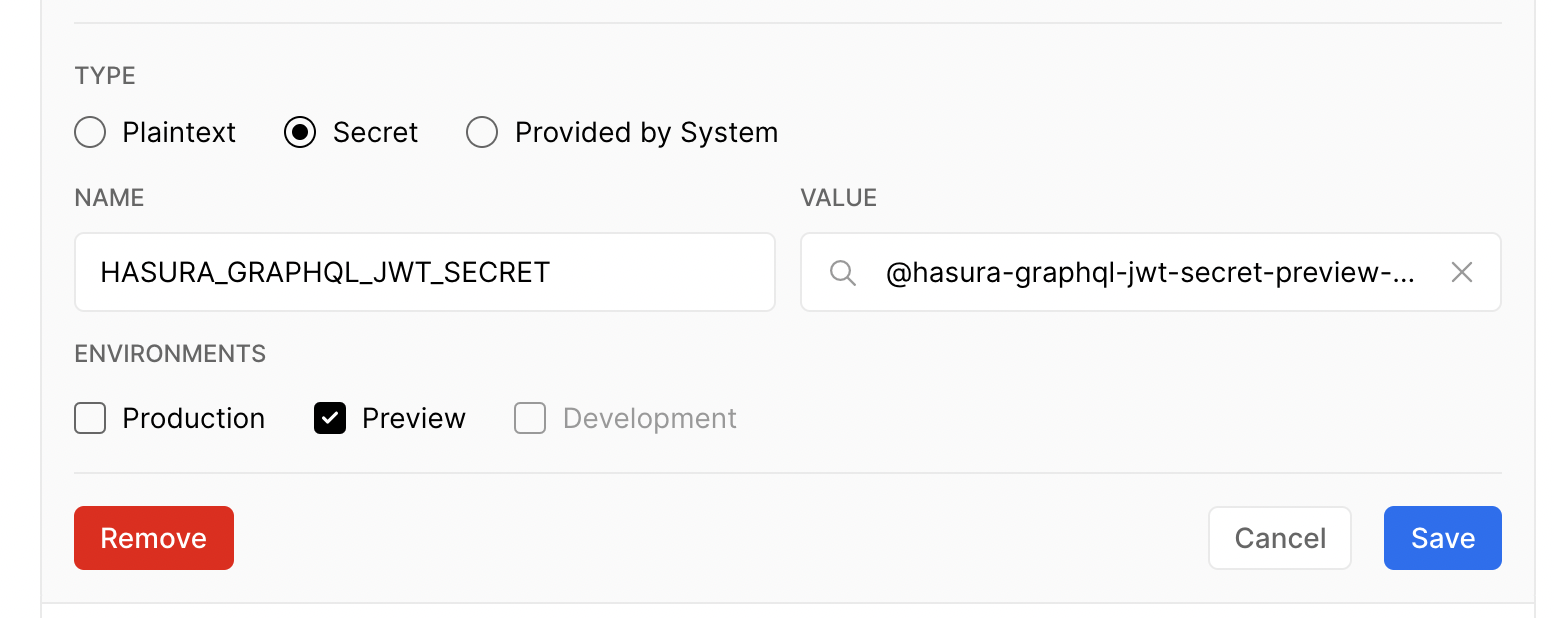Clear the secret value with X icon
This screenshot has height=618, width=1554.
click(x=1461, y=272)
